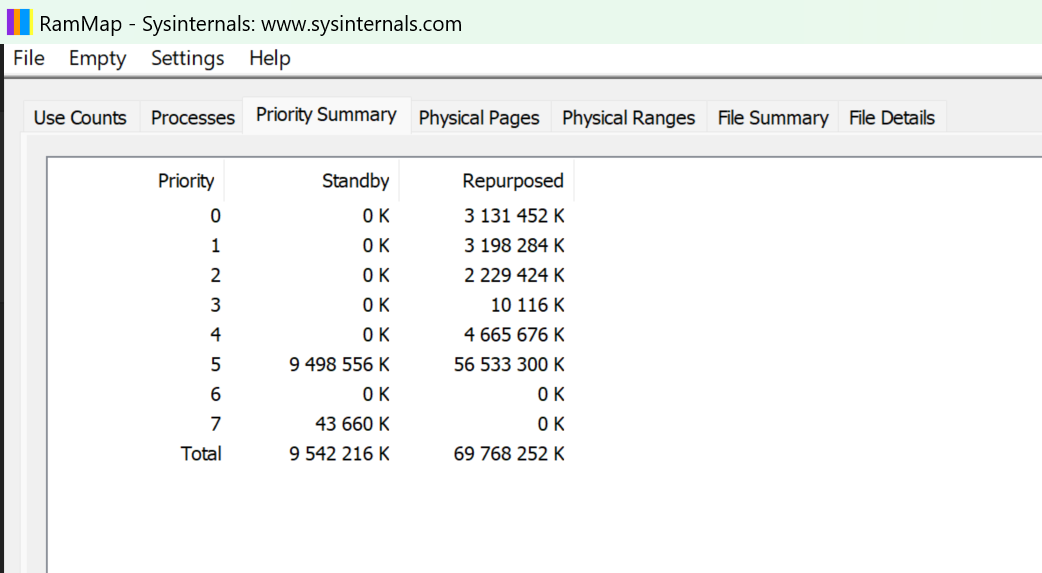Click repurposed value 56 533 300 K
The width and height of the screenshot is (1042, 573).
click(x=509, y=365)
